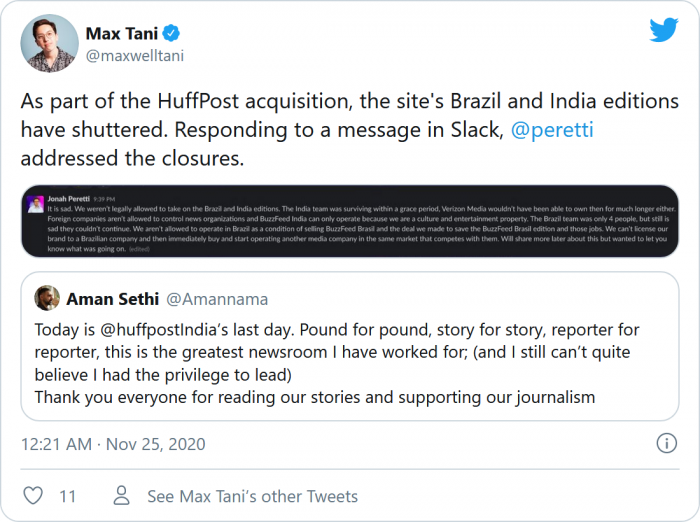Image resolution: width=700 pixels, height=522 pixels.
Task: Click the main tweet text about HuffPost acquisition
Action: point(349,130)
